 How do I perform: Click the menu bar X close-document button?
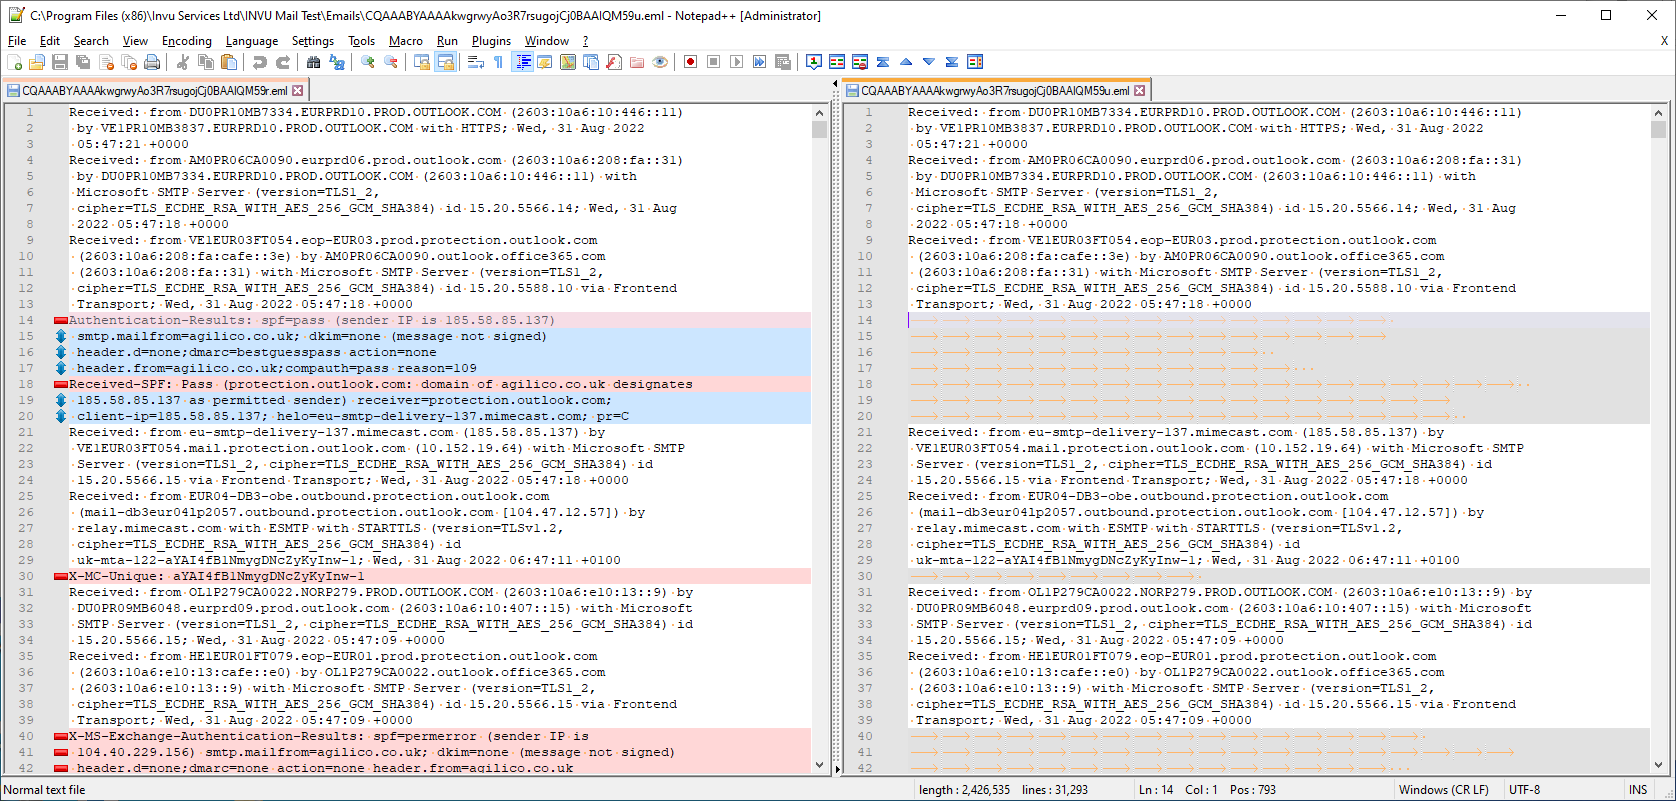coord(1664,41)
